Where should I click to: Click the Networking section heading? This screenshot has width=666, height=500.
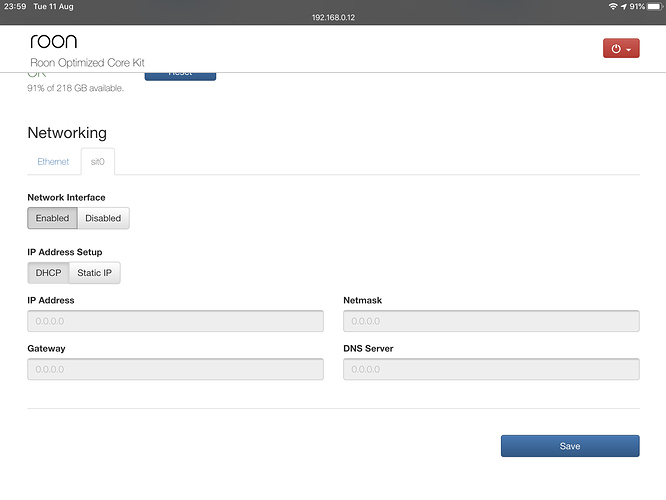tap(67, 133)
